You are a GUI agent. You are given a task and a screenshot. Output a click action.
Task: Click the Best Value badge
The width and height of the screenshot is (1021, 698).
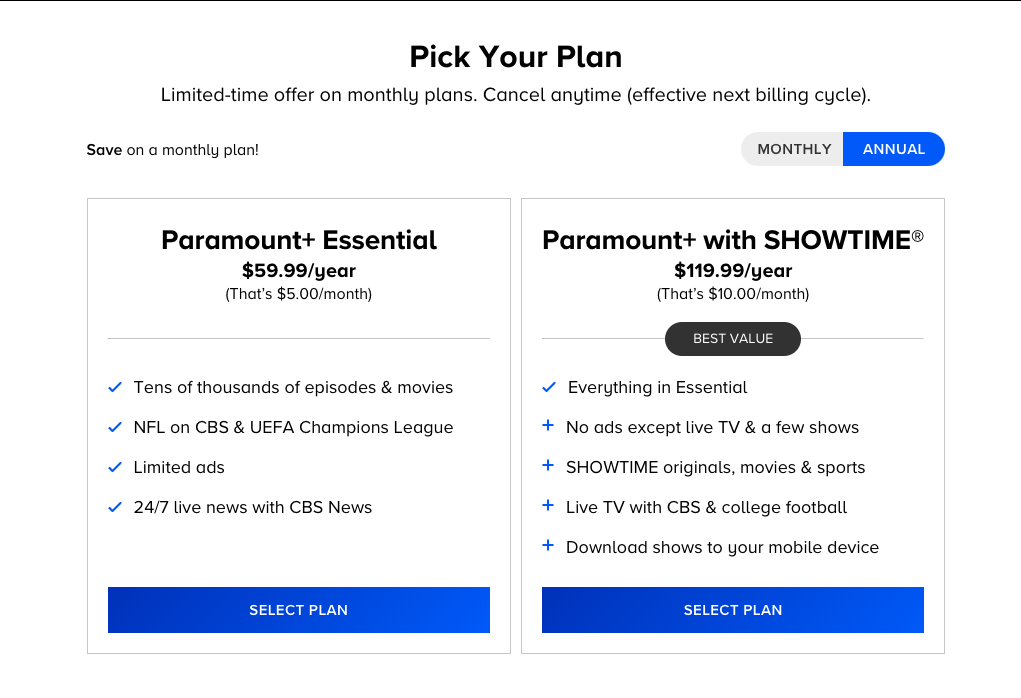click(732, 339)
